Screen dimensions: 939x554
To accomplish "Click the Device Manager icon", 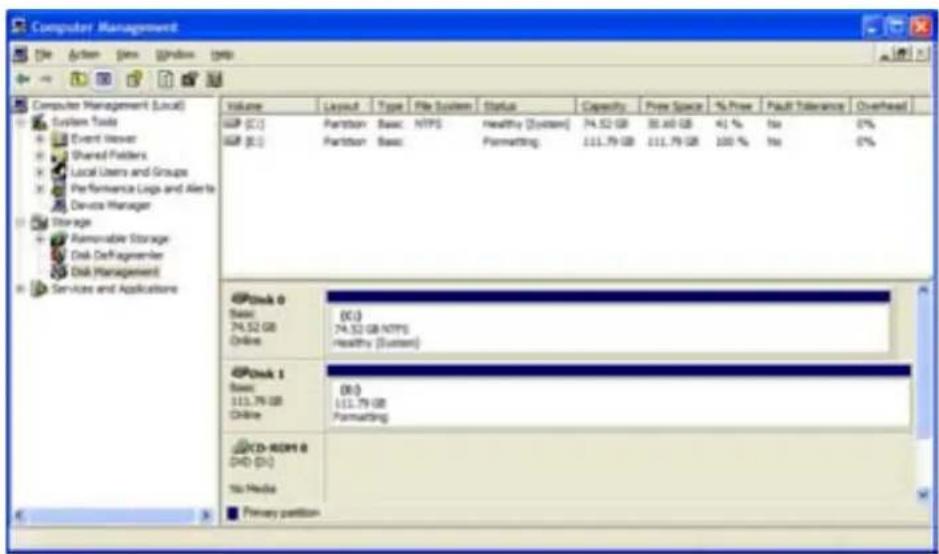I will pos(59,205).
